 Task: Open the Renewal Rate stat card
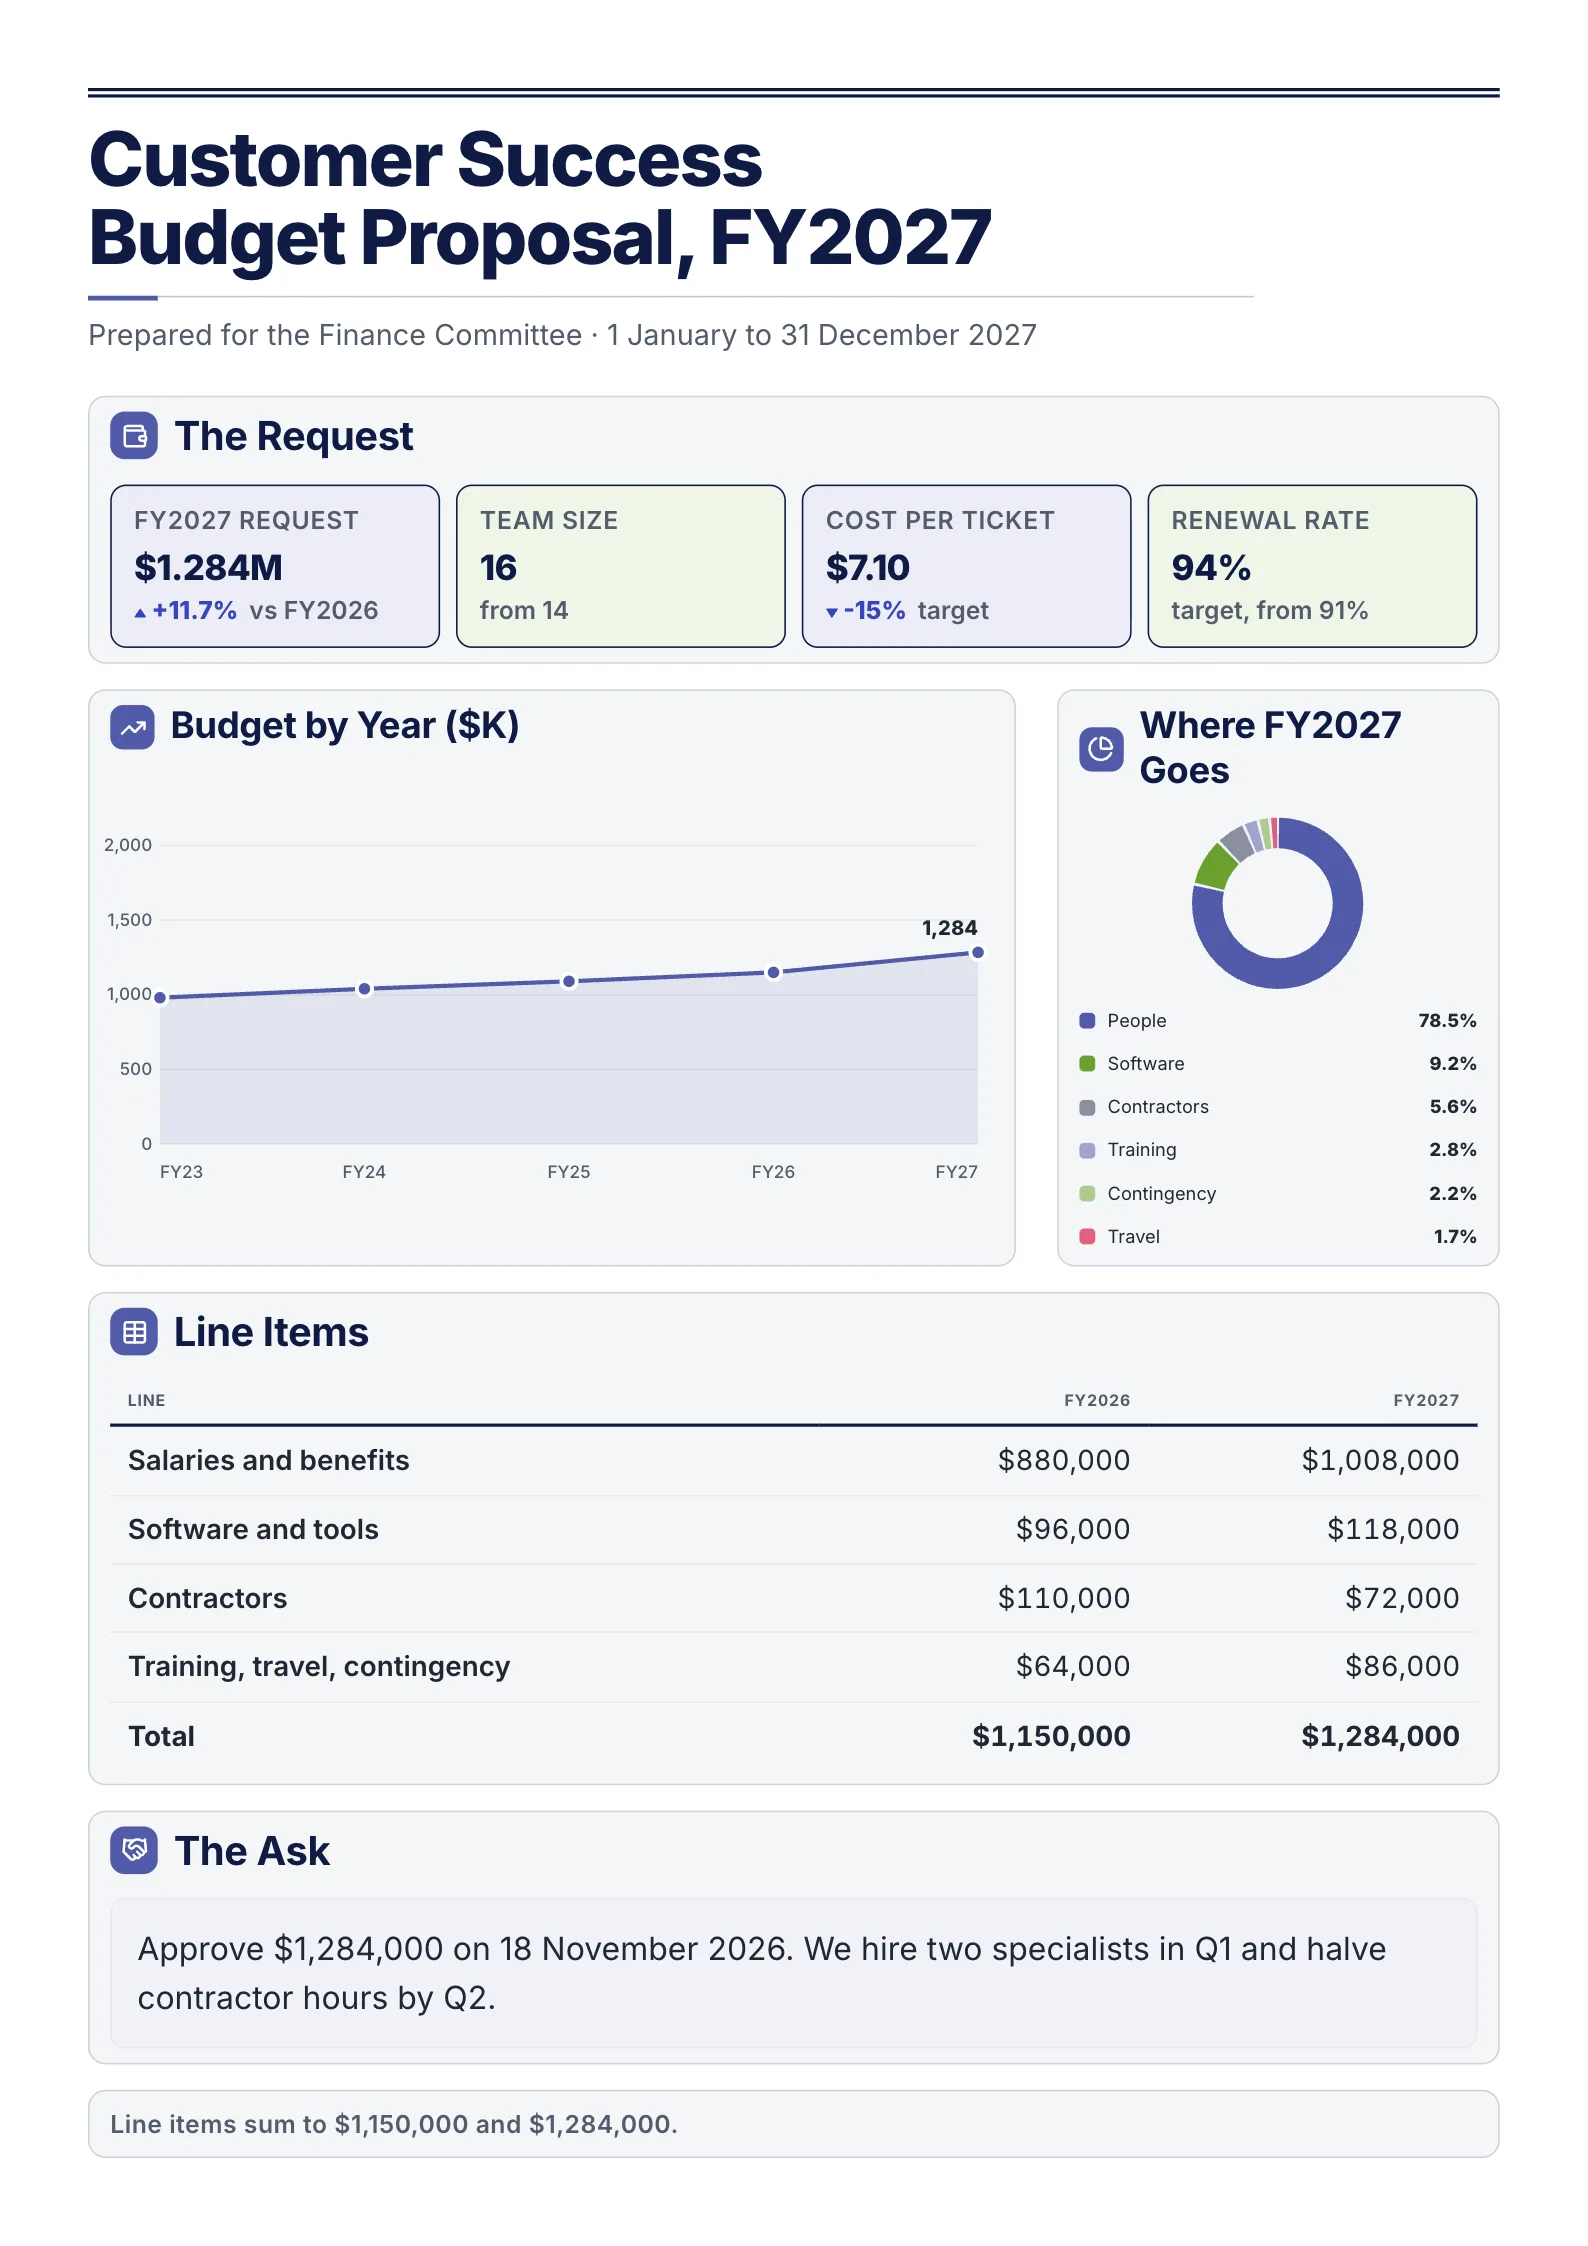point(1312,566)
